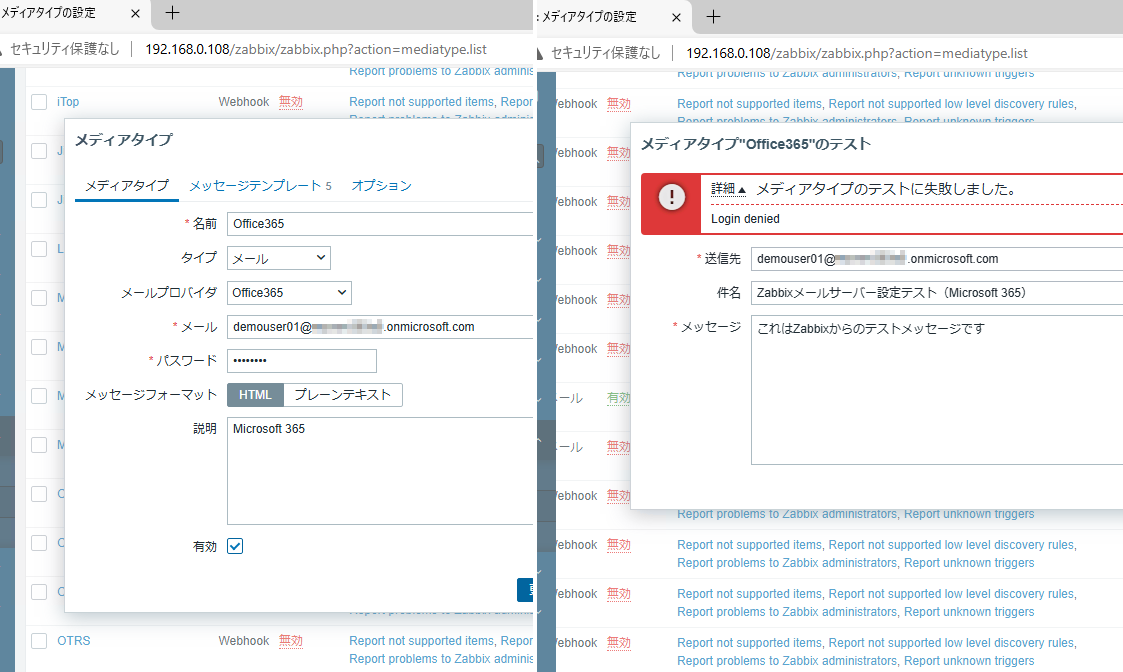Close the left browser's メディアタイプの設定 tab
This screenshot has height=672, width=1123.
(136, 14)
